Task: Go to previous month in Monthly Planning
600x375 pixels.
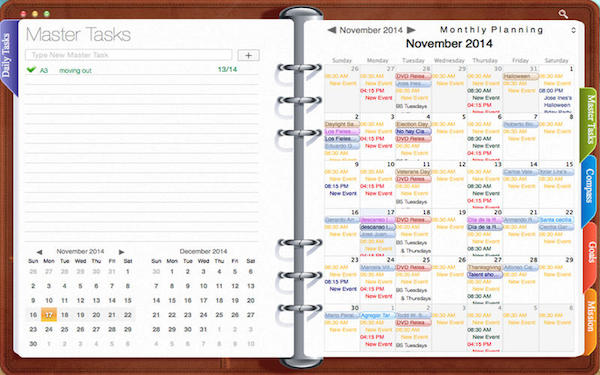Action: tap(332, 30)
